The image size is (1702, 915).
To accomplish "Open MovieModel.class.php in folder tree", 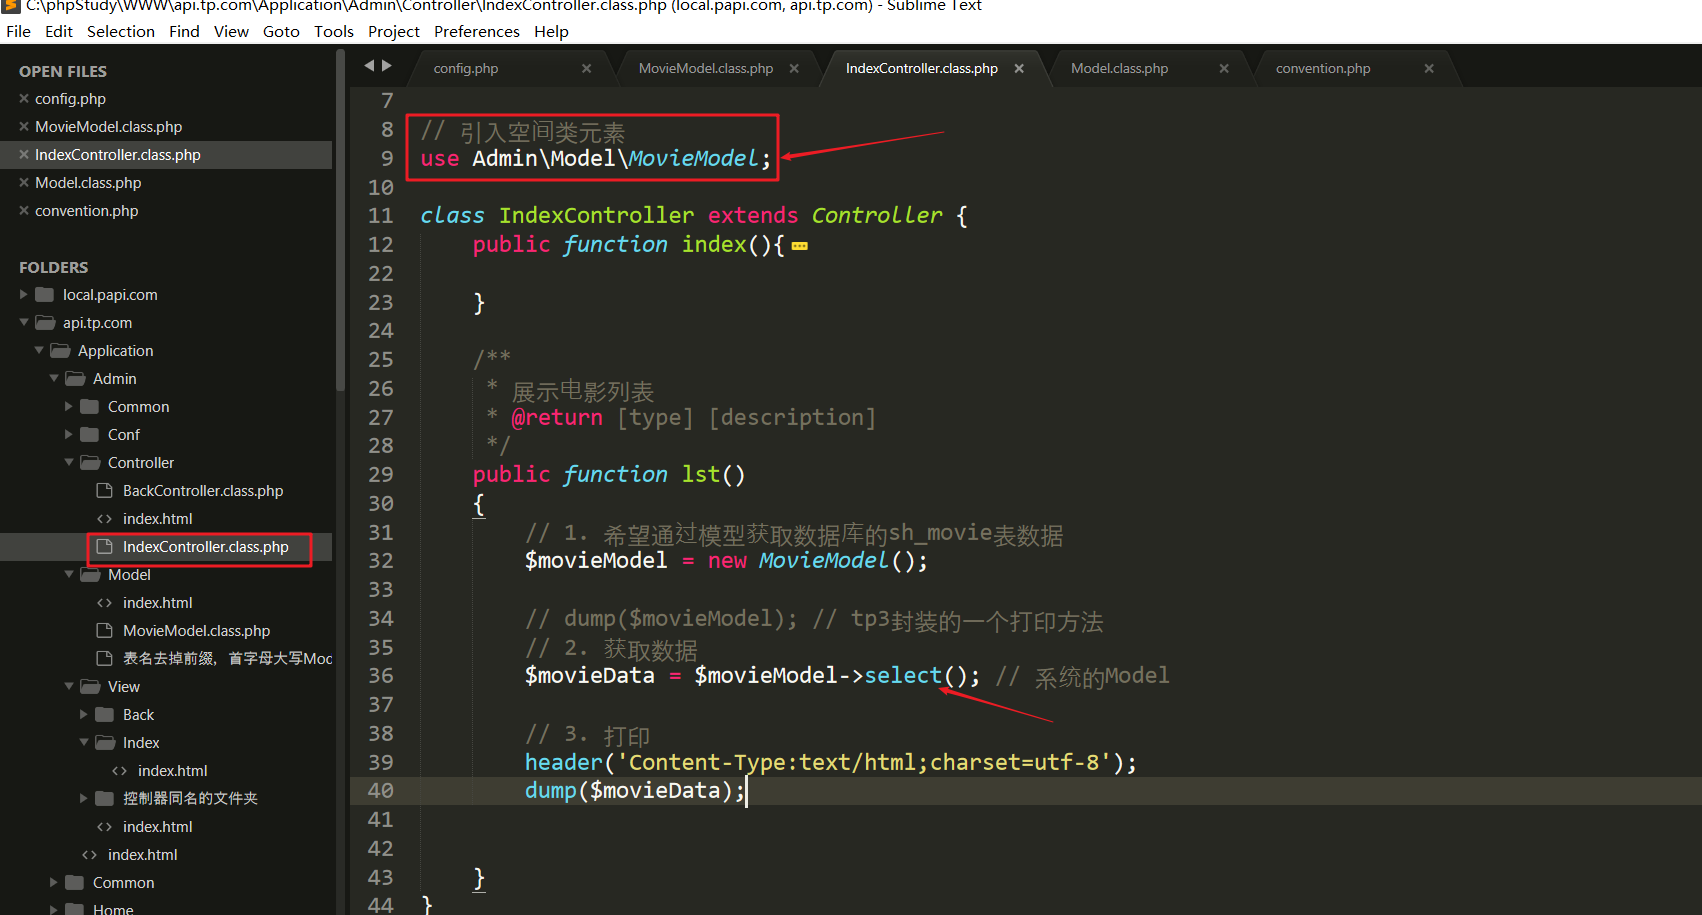I will coord(196,631).
